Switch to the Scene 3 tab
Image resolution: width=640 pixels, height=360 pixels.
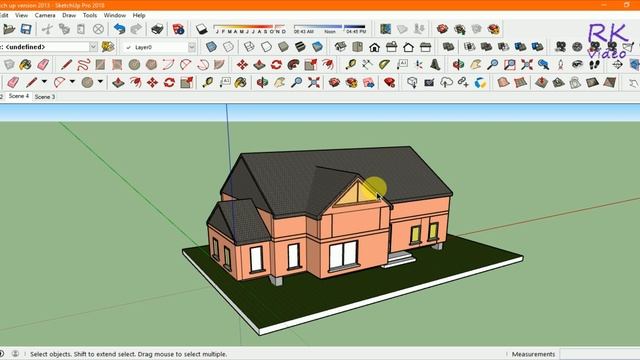pyautogui.click(x=44, y=97)
